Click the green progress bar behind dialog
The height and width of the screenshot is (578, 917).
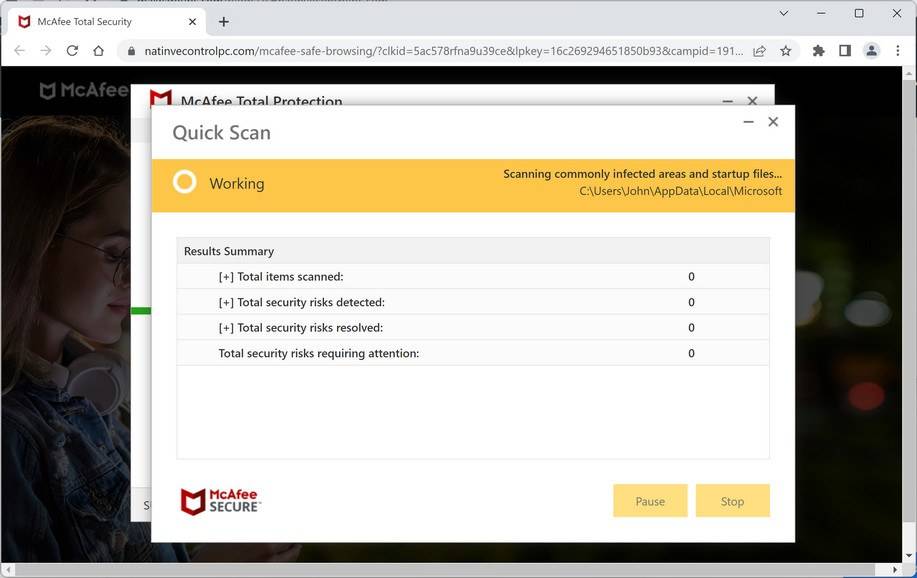click(x=141, y=311)
